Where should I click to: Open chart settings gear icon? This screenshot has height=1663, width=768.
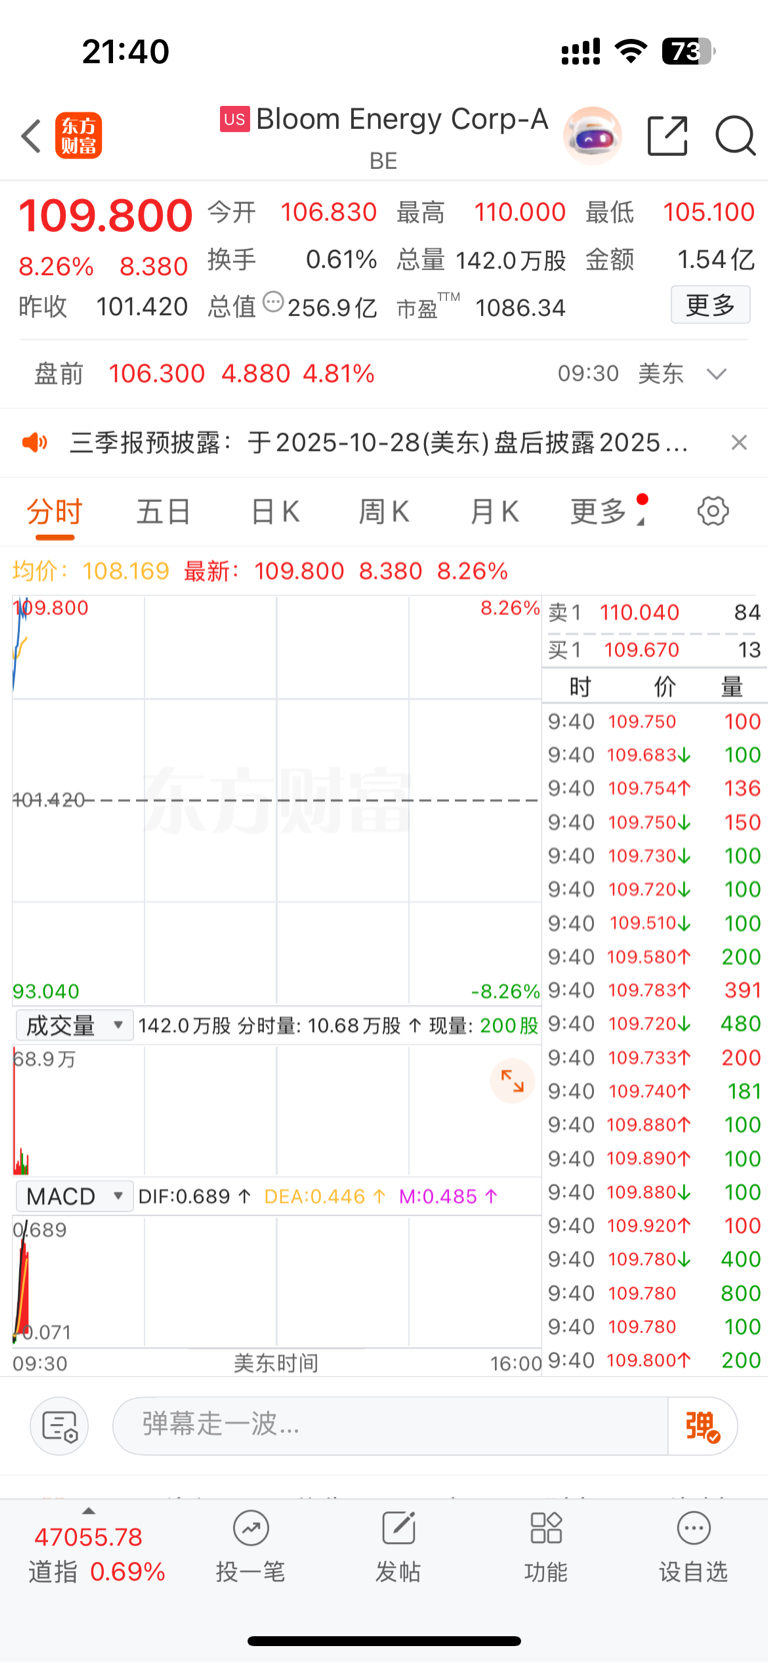[713, 511]
